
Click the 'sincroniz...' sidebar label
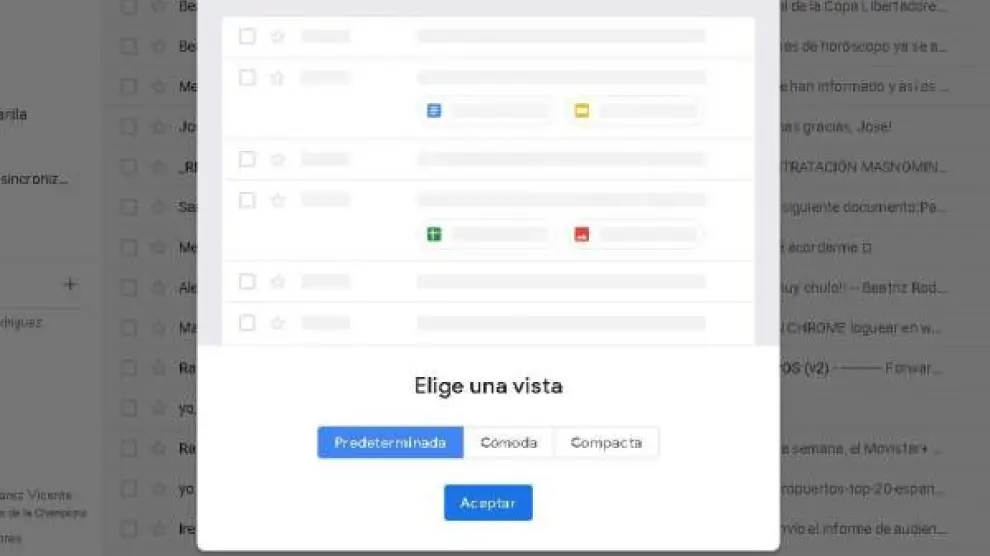click(34, 179)
